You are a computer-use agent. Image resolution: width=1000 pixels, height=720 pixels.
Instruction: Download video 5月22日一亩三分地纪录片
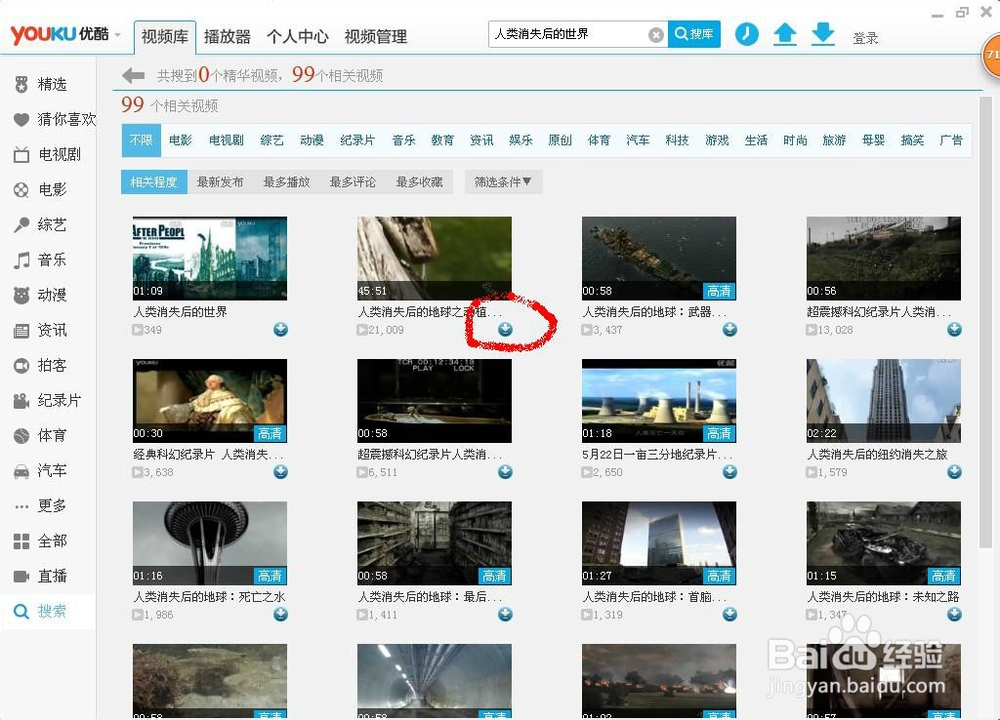click(730, 471)
